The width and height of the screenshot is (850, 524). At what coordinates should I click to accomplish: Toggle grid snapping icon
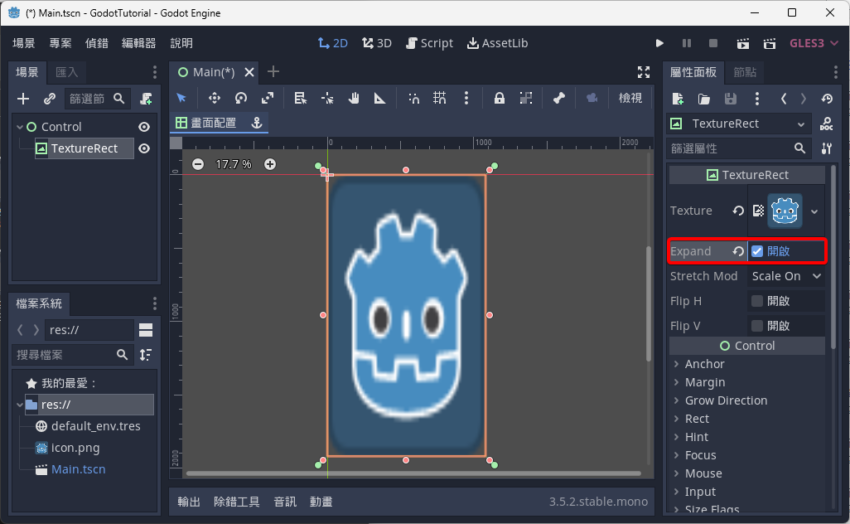[x=440, y=98]
